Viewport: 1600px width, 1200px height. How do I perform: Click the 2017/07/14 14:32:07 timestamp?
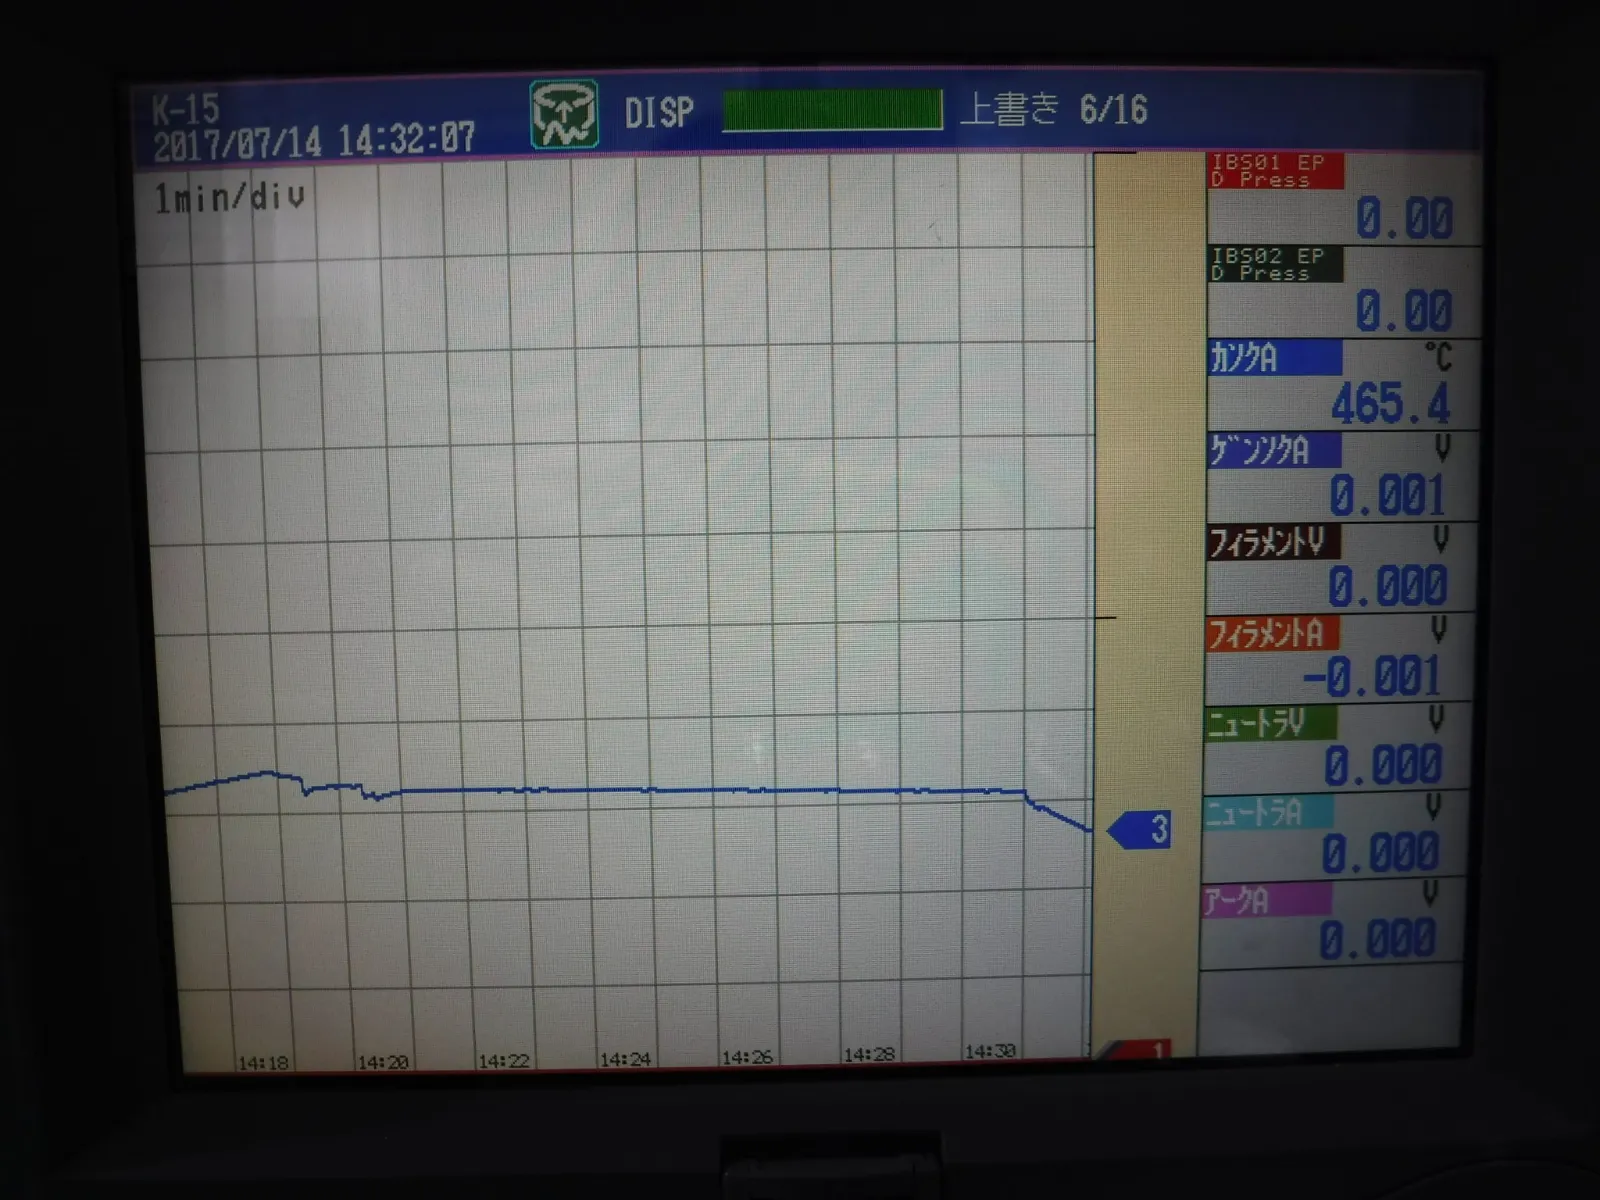(x=314, y=141)
